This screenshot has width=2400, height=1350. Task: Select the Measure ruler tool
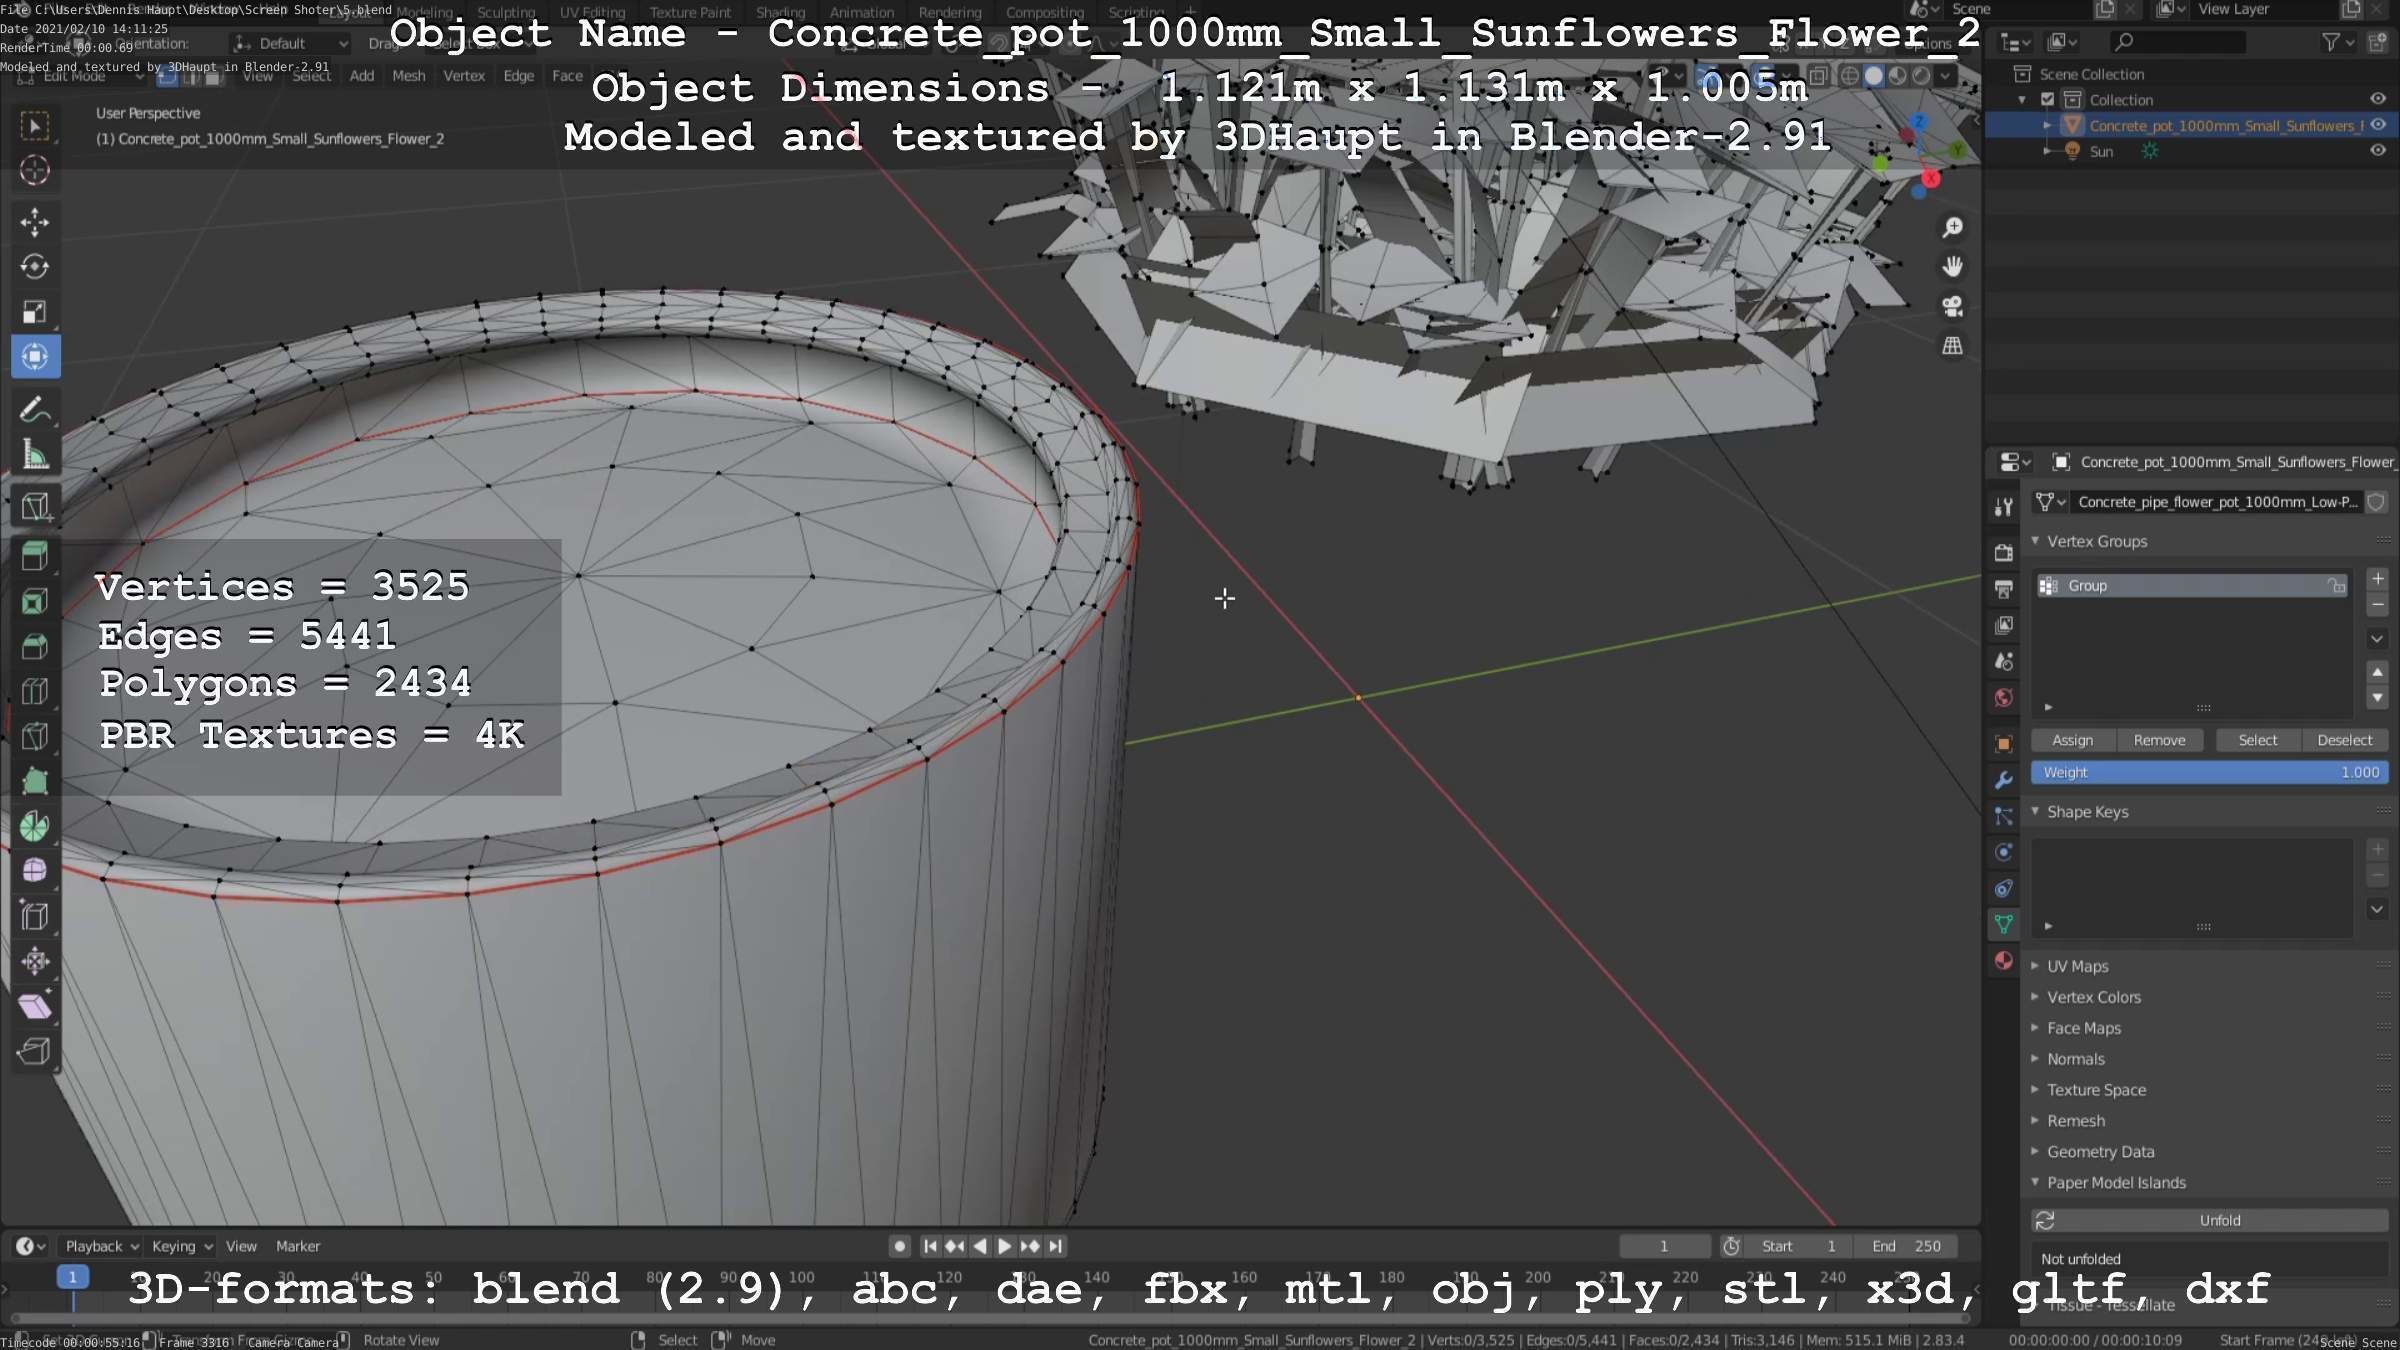(35, 455)
